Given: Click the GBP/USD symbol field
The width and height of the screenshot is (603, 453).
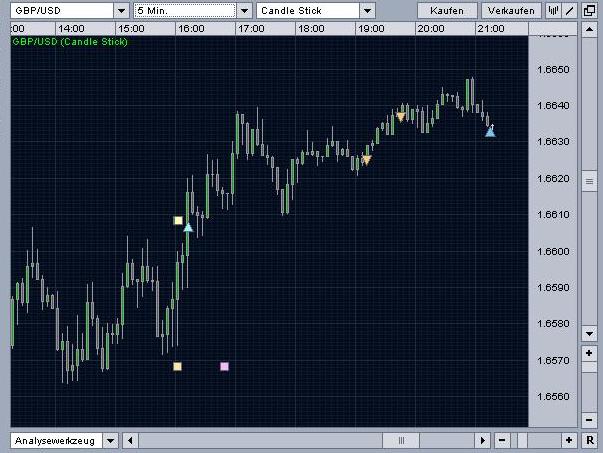Looking at the screenshot, I should pos(62,11).
